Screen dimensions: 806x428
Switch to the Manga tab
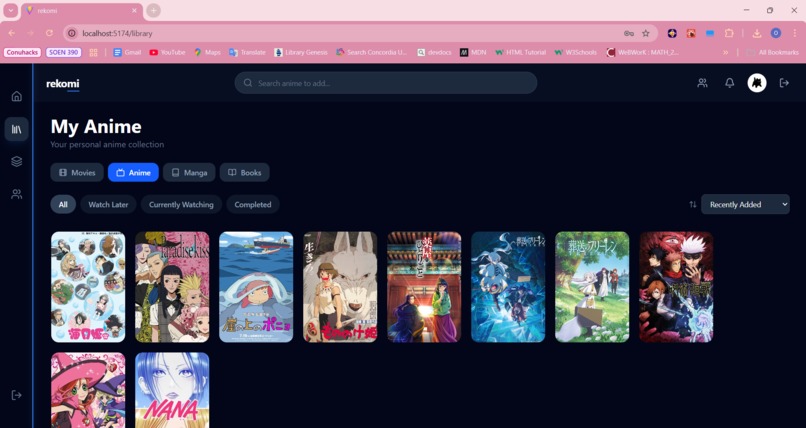coord(189,173)
